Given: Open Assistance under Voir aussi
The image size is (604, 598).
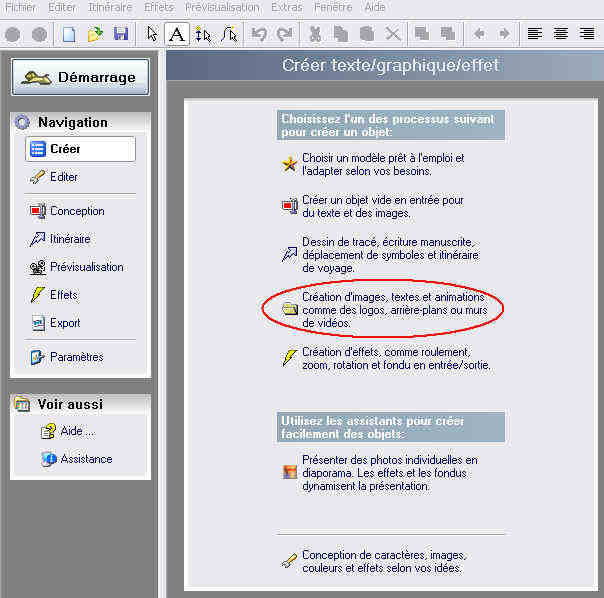Looking at the screenshot, I should (x=77, y=459).
